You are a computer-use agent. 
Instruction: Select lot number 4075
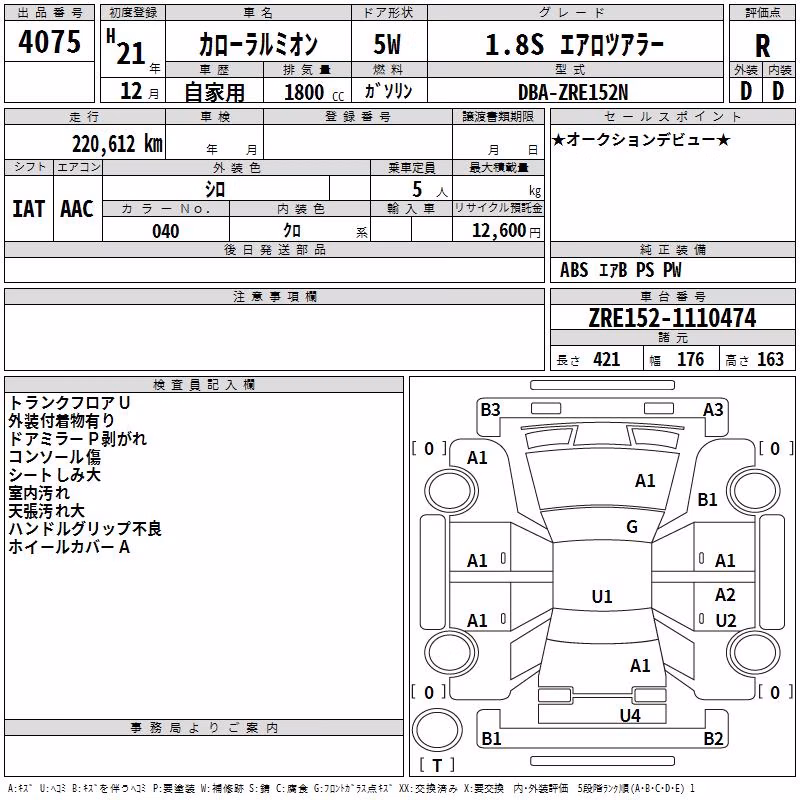[49, 42]
